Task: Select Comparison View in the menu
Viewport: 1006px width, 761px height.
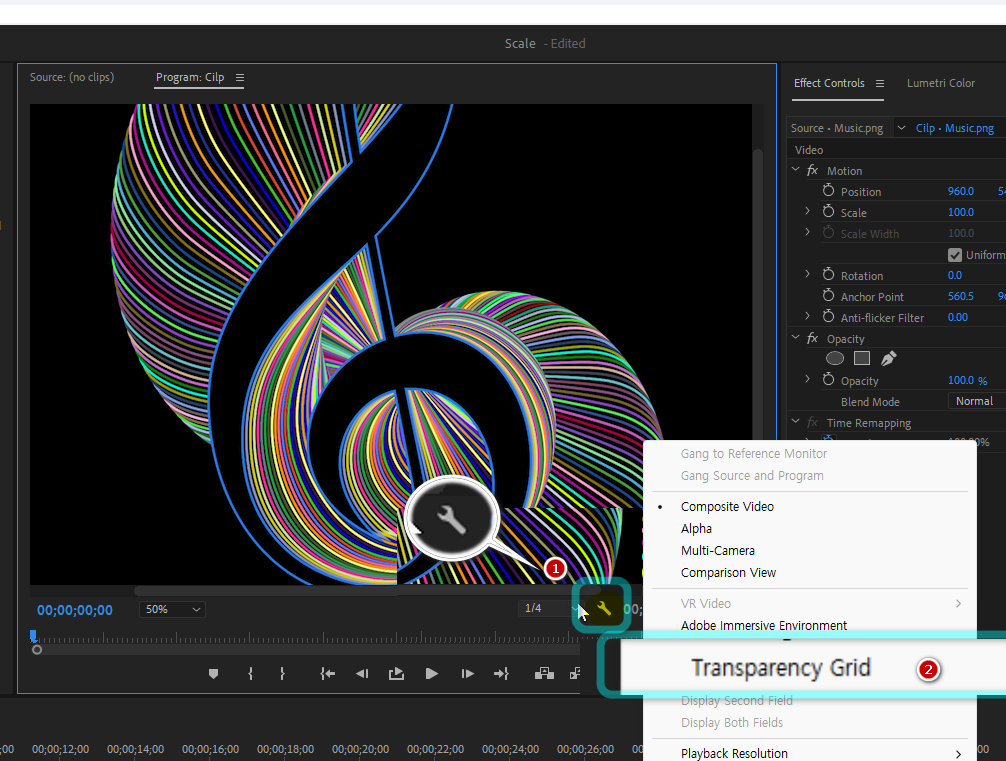Action: click(x=728, y=573)
